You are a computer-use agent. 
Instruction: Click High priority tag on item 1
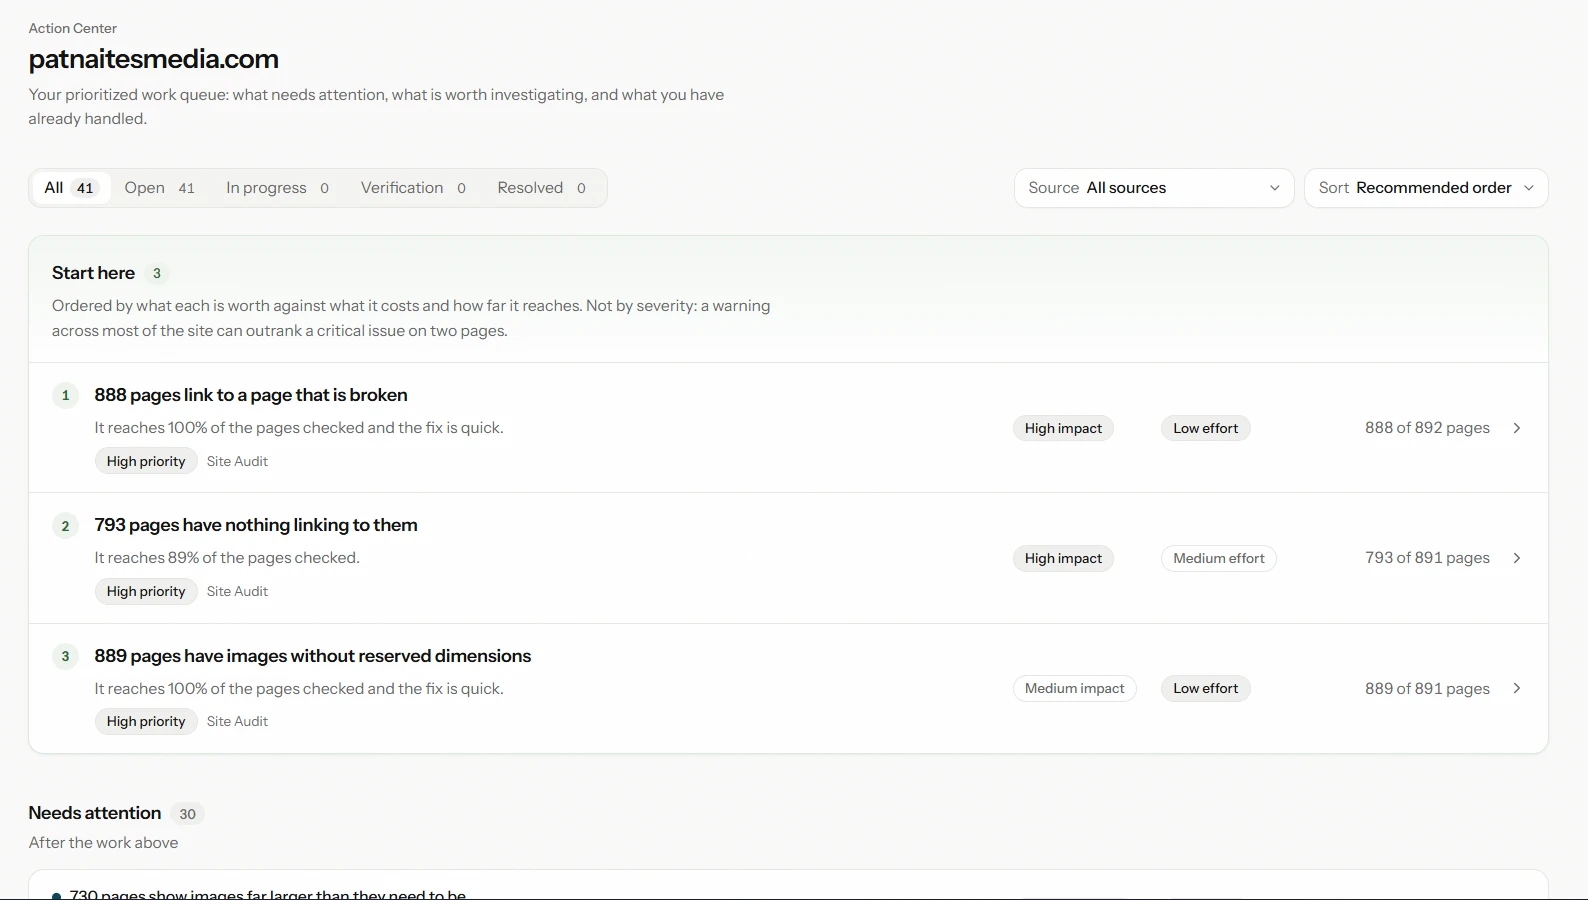146,461
